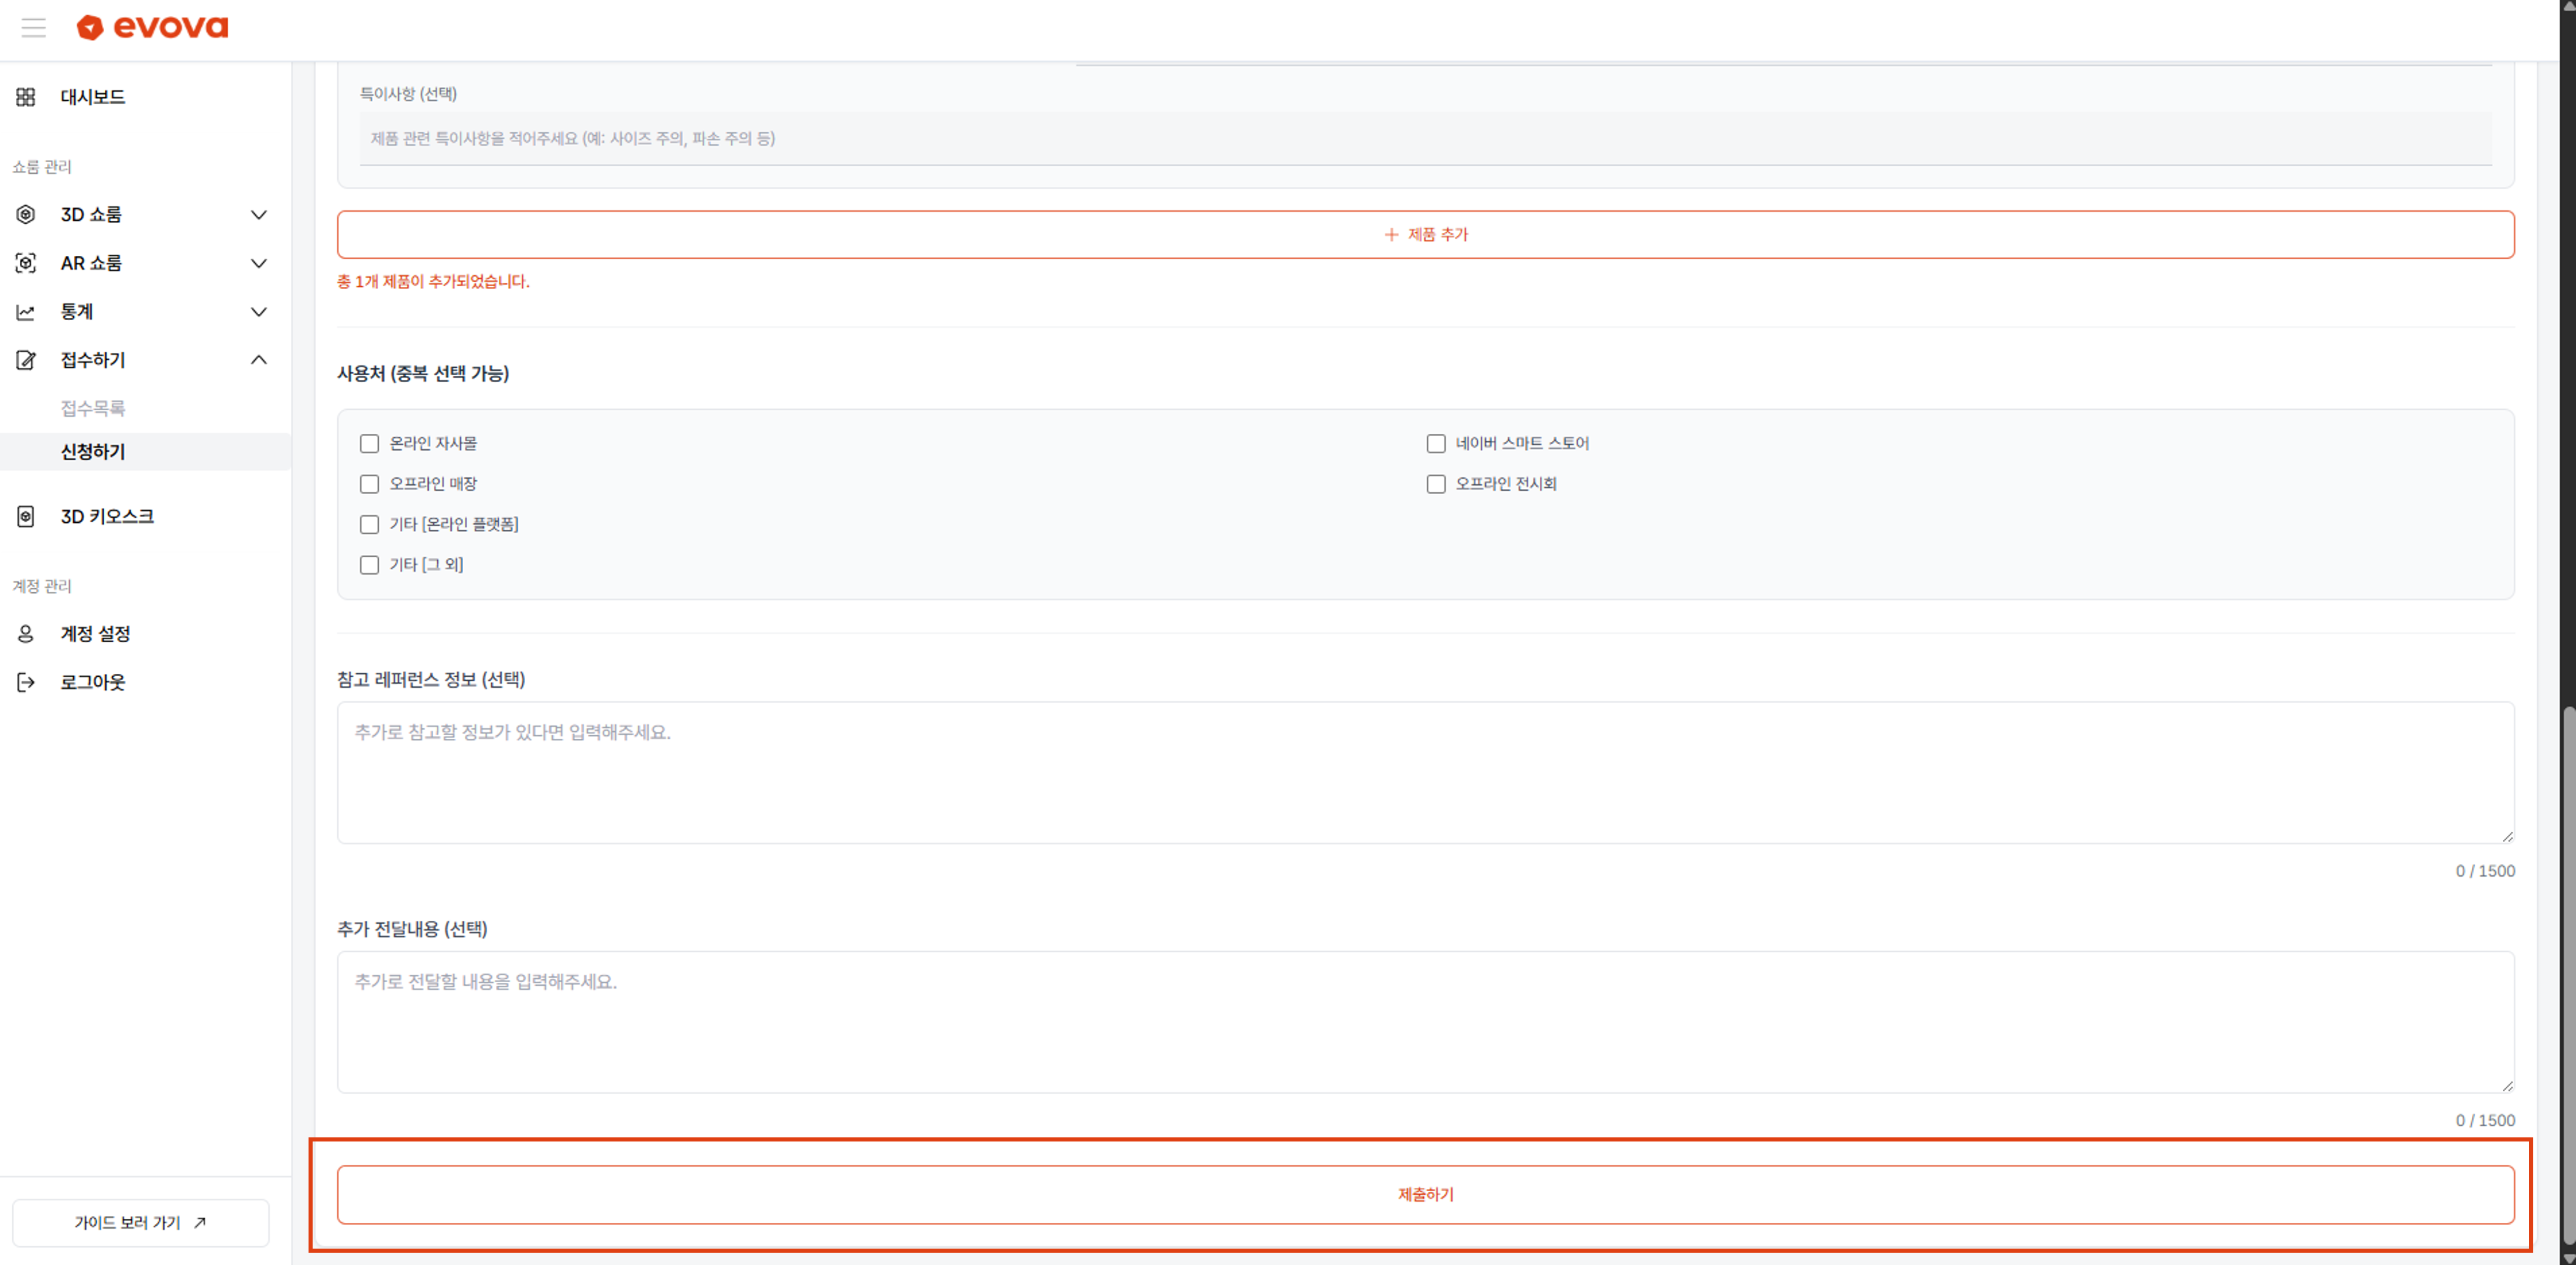Click the evova logo
The height and width of the screenshot is (1265, 2576).
pos(153,27)
